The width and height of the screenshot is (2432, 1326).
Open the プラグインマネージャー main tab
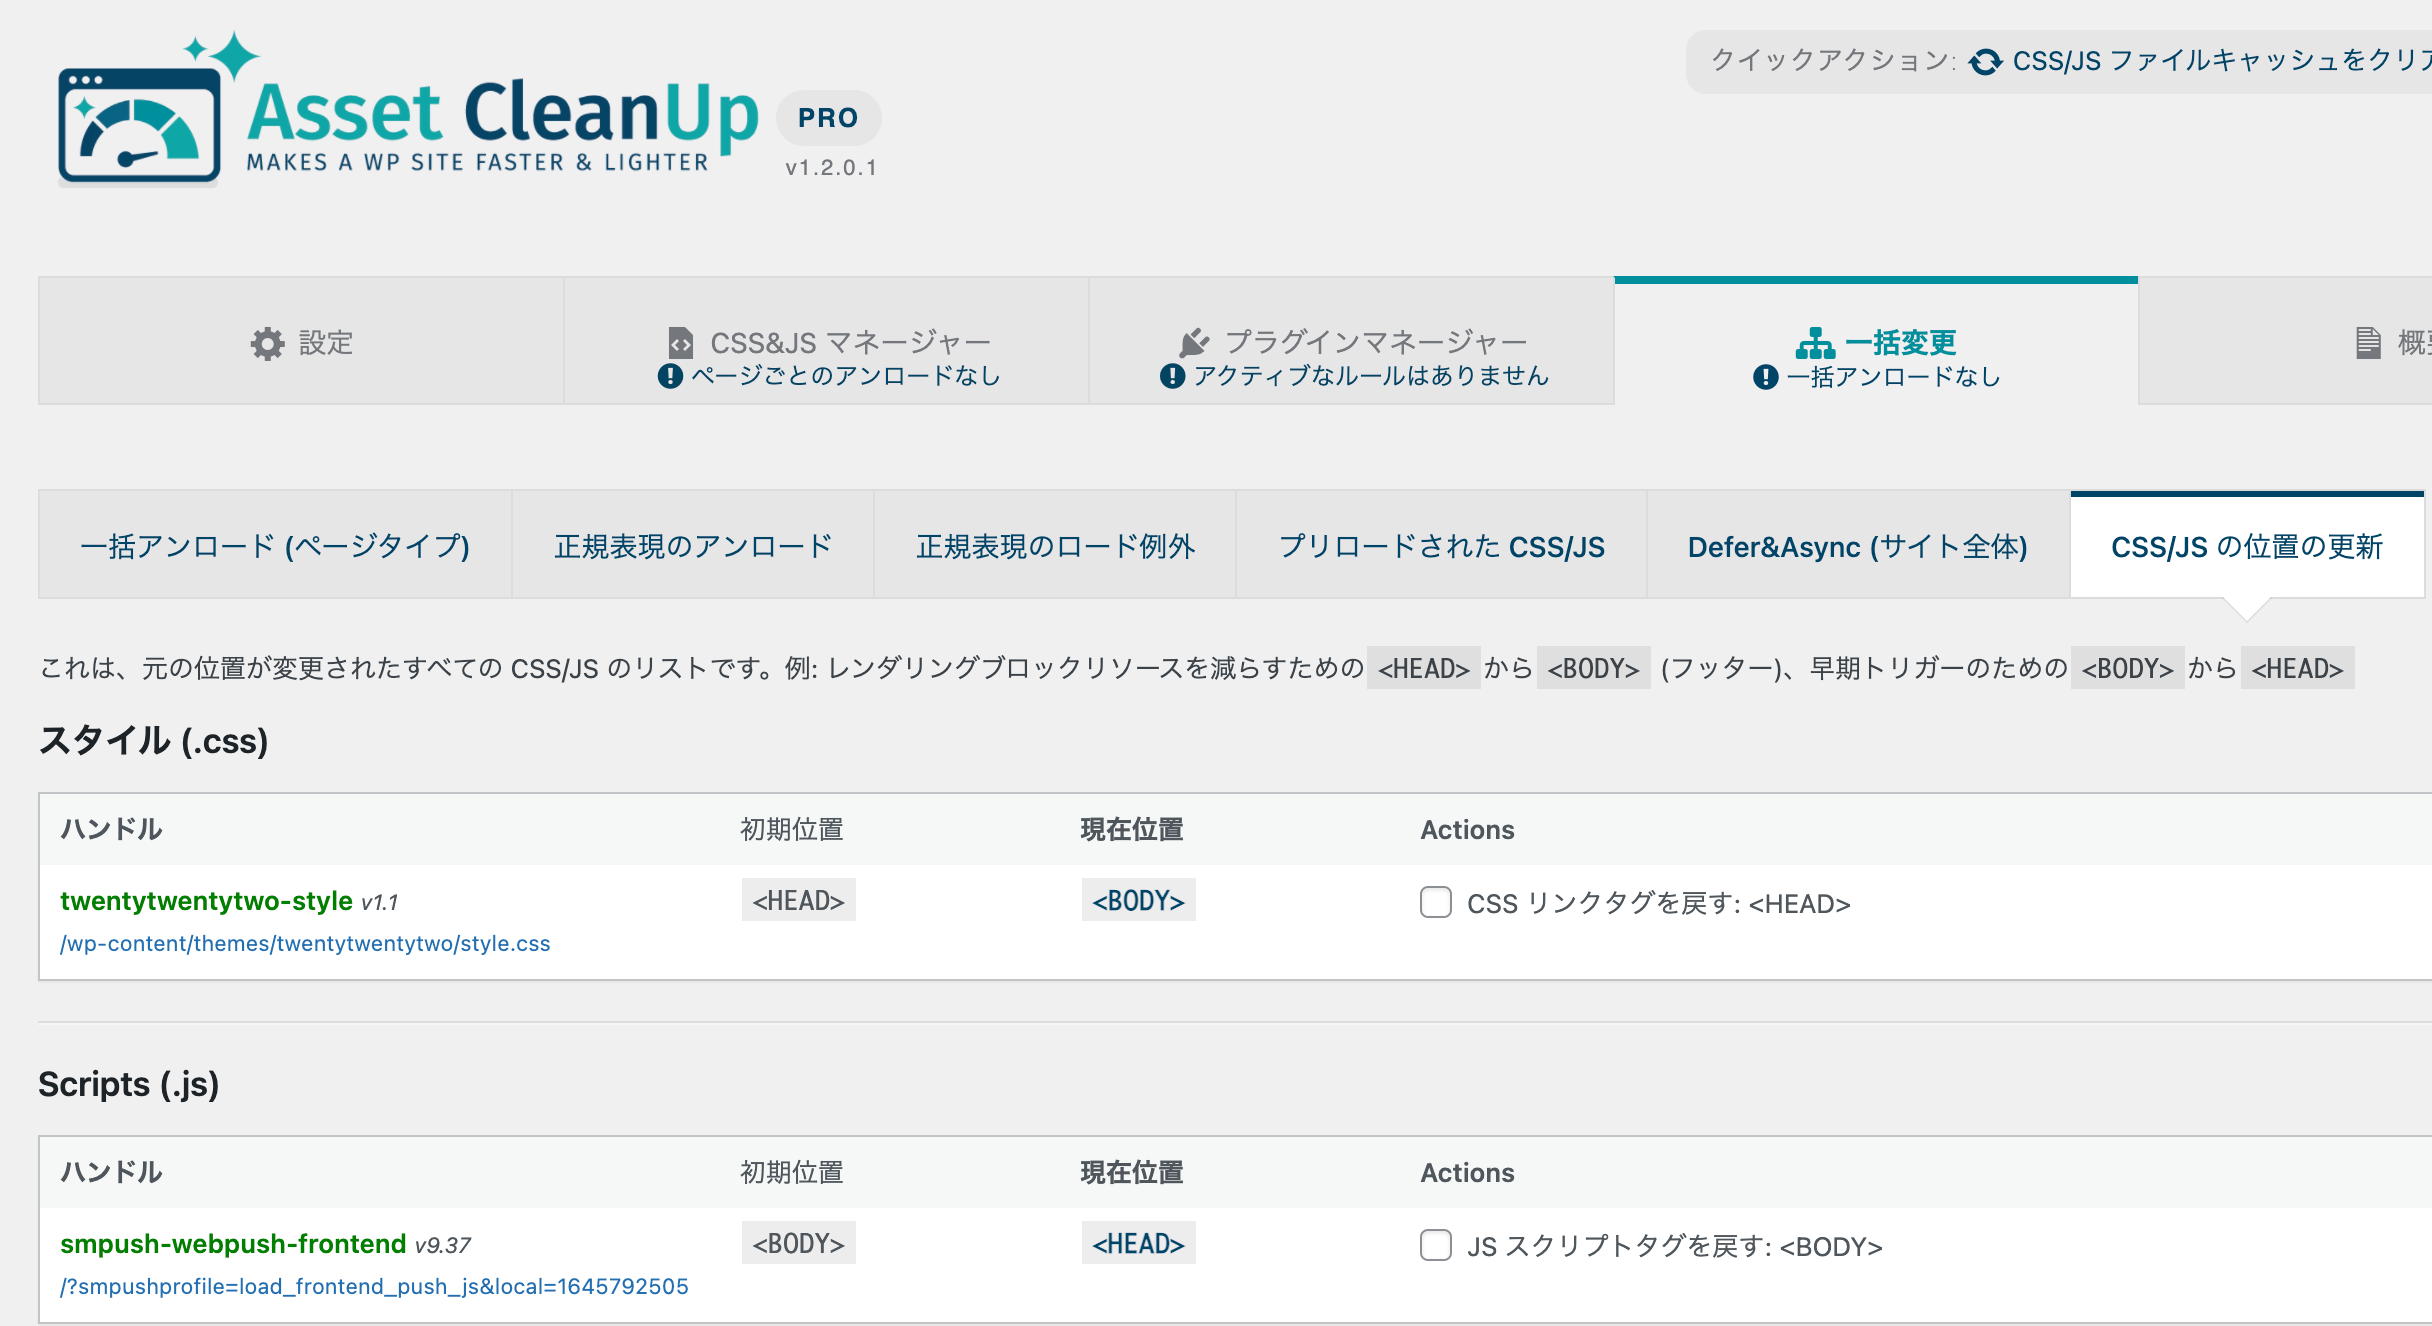click(x=1352, y=342)
